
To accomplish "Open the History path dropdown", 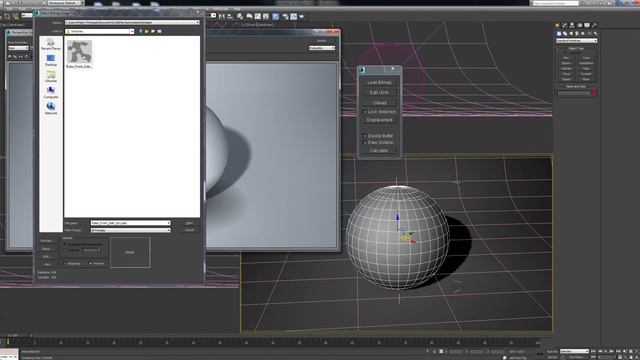I will (198, 22).
